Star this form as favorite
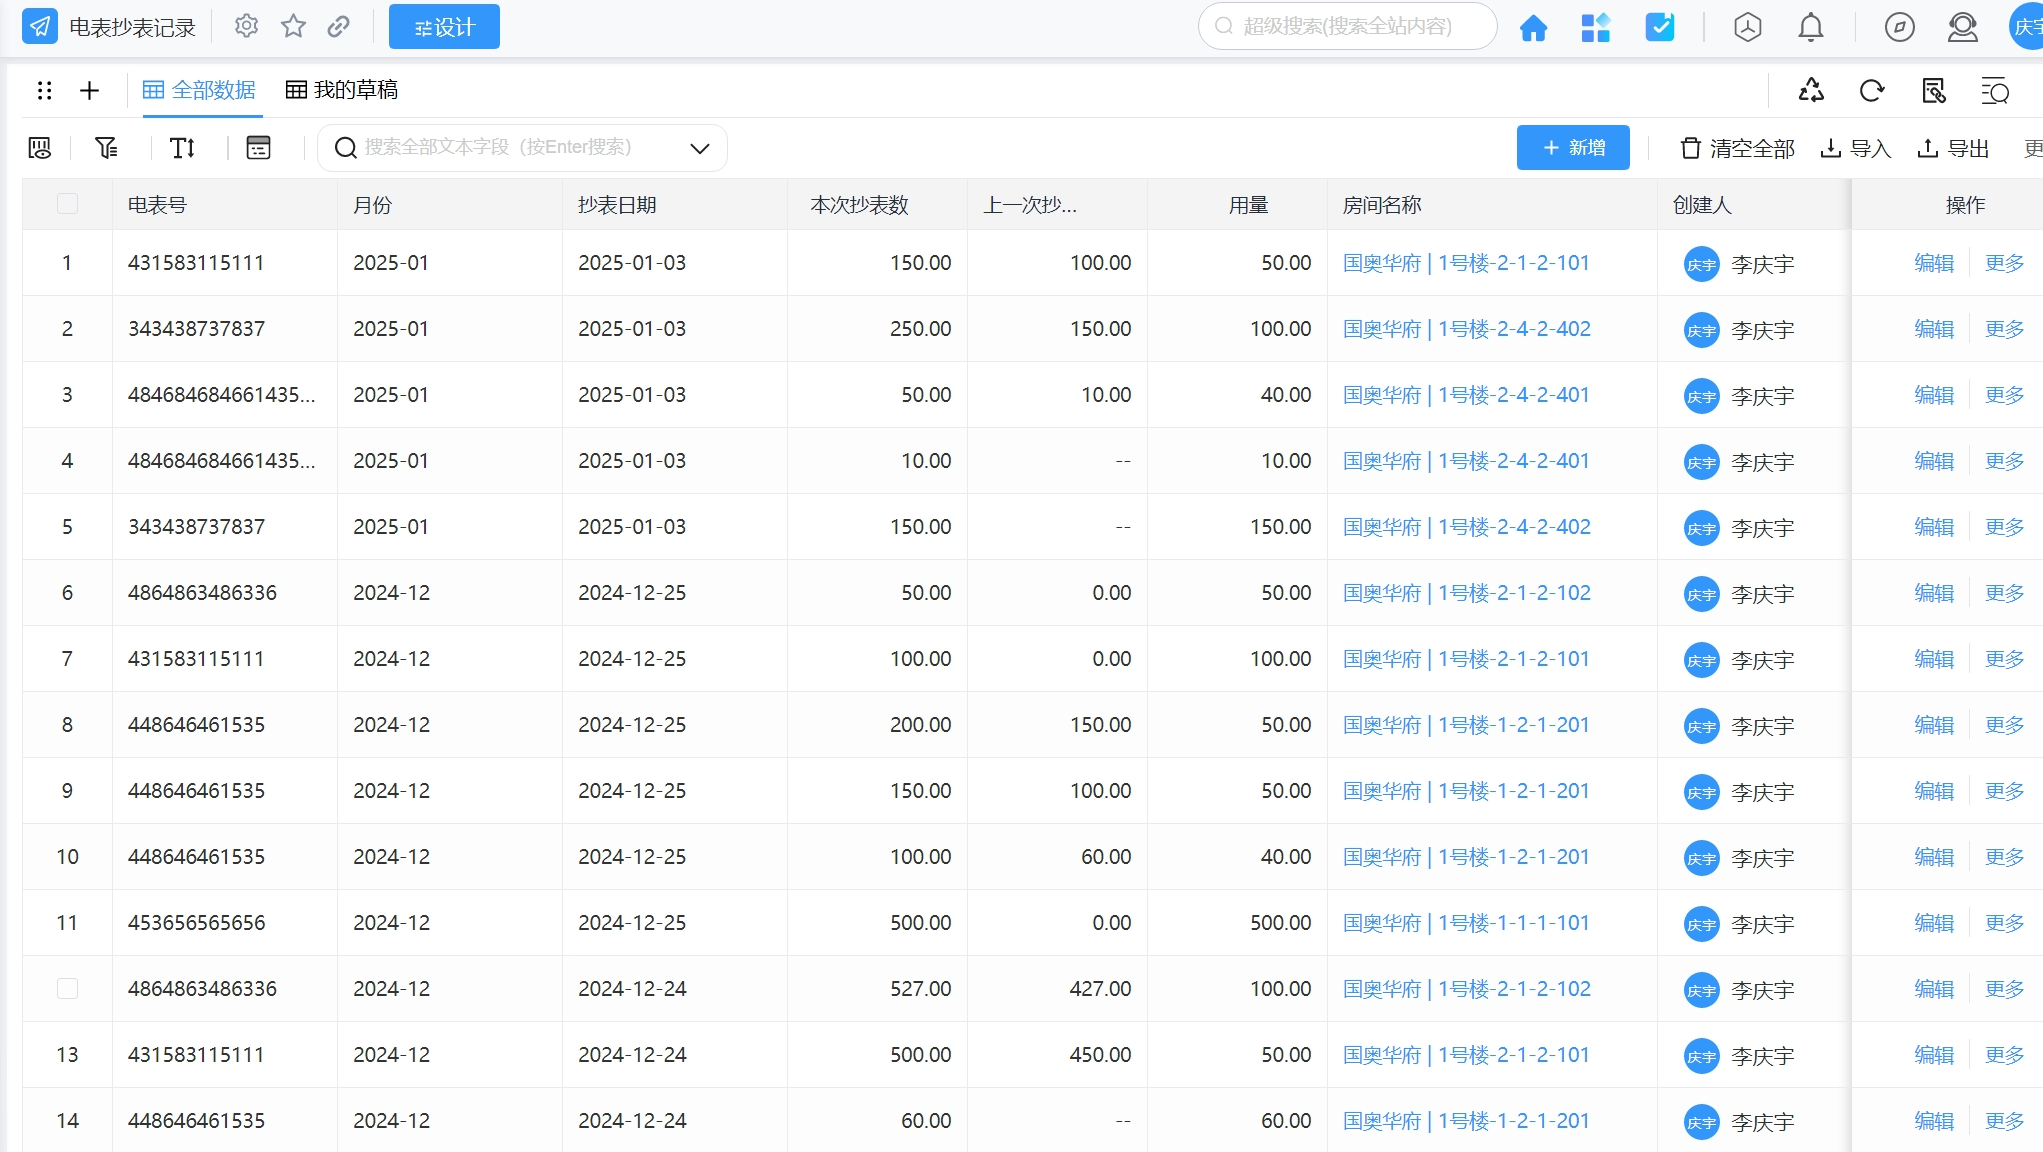2043x1152 pixels. 293,26
